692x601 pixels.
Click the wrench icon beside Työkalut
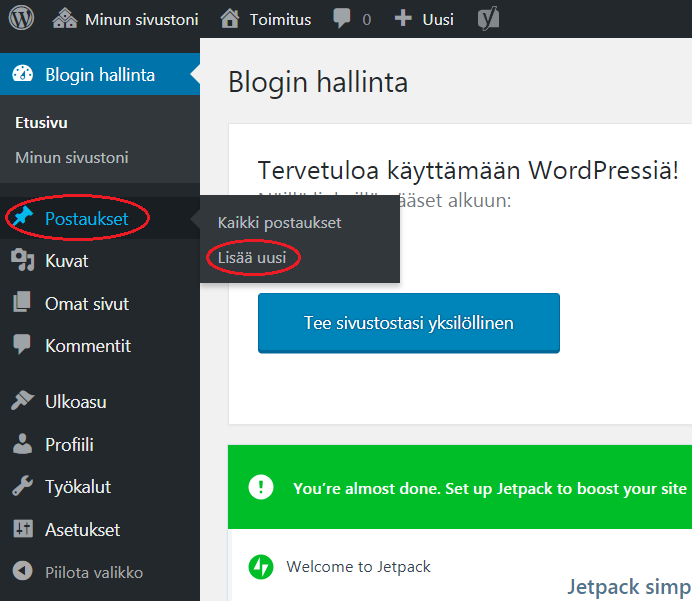[23, 486]
